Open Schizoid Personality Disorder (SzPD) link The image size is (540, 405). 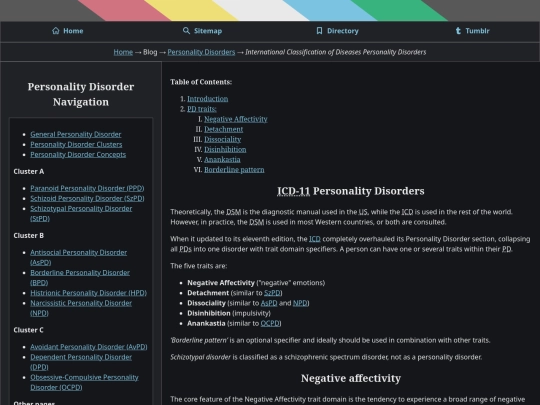[87, 198]
